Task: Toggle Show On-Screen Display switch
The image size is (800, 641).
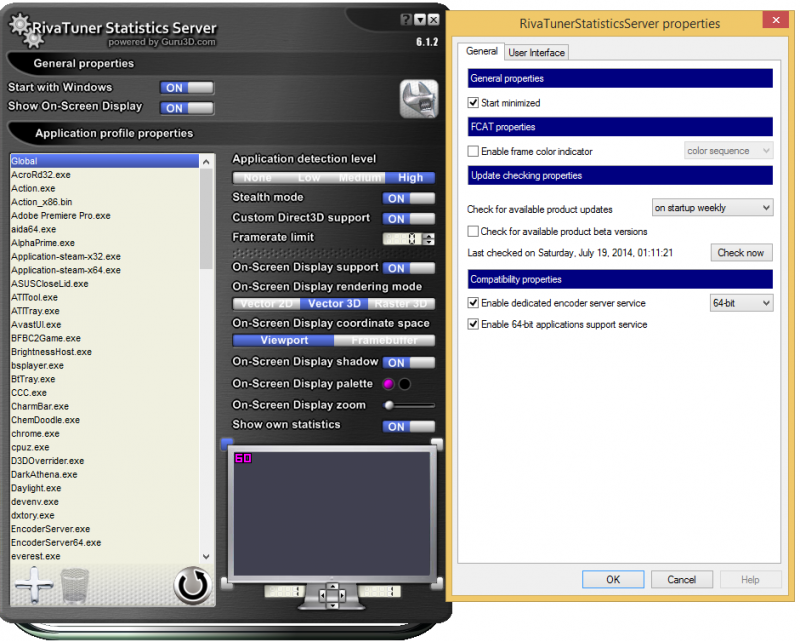Action: pyautogui.click(x=187, y=108)
